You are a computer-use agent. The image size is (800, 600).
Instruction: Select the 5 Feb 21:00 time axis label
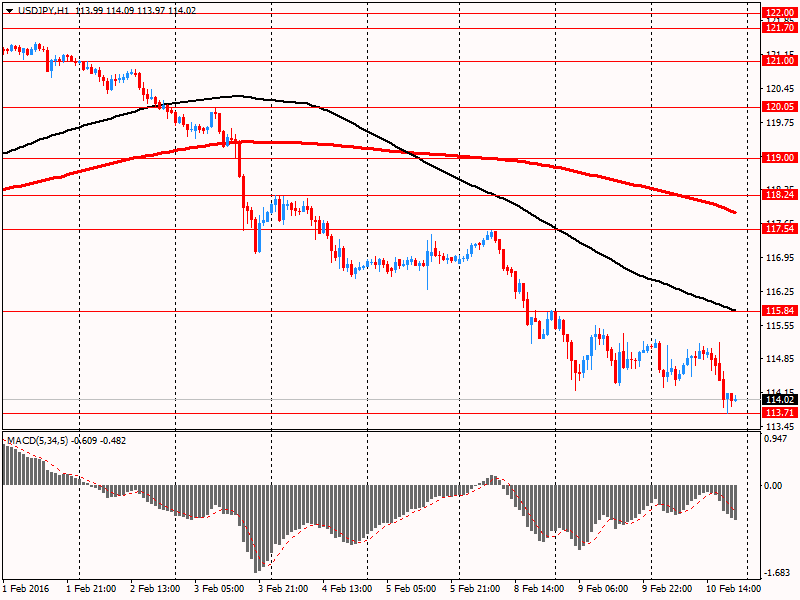(x=476, y=589)
